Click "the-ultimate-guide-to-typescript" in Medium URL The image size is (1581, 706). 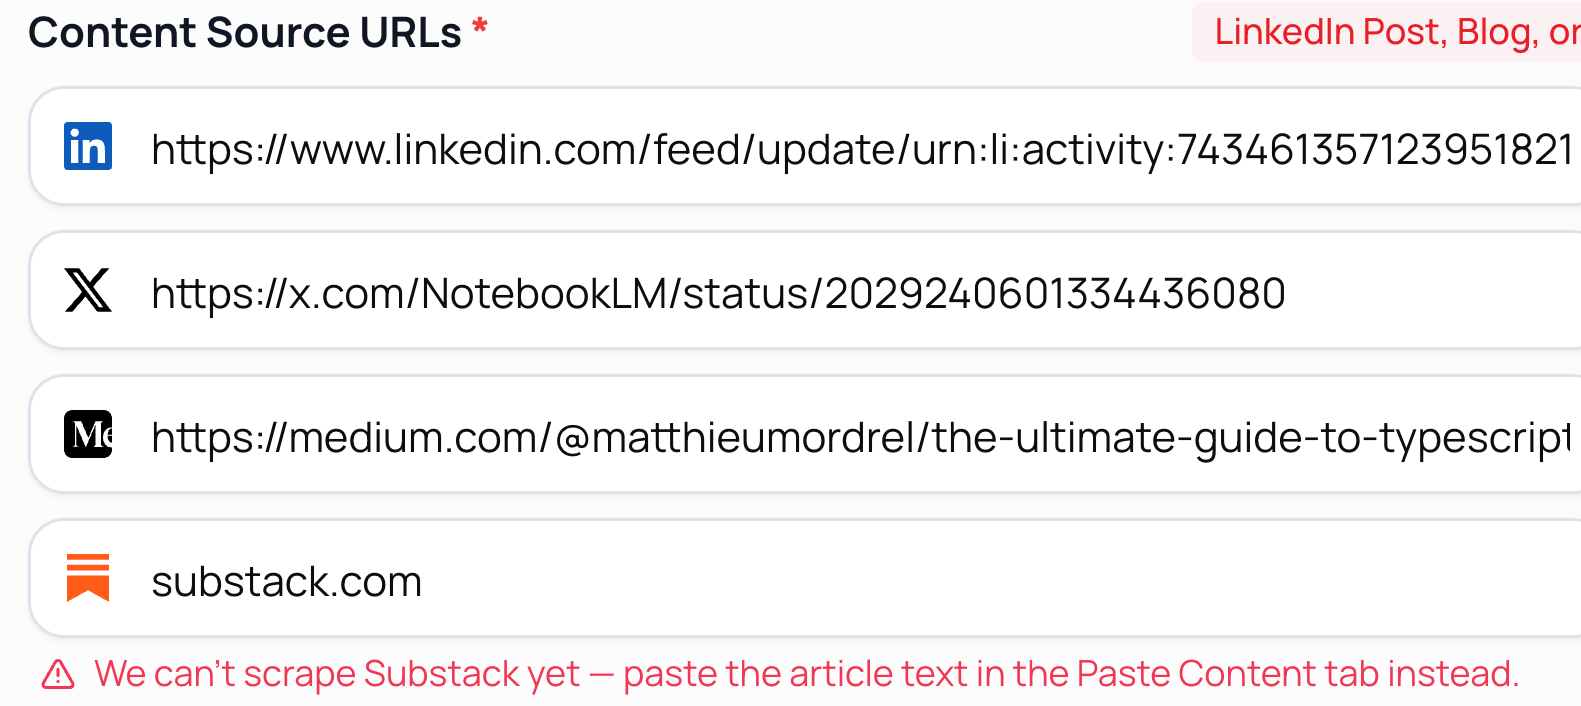coord(1252,438)
